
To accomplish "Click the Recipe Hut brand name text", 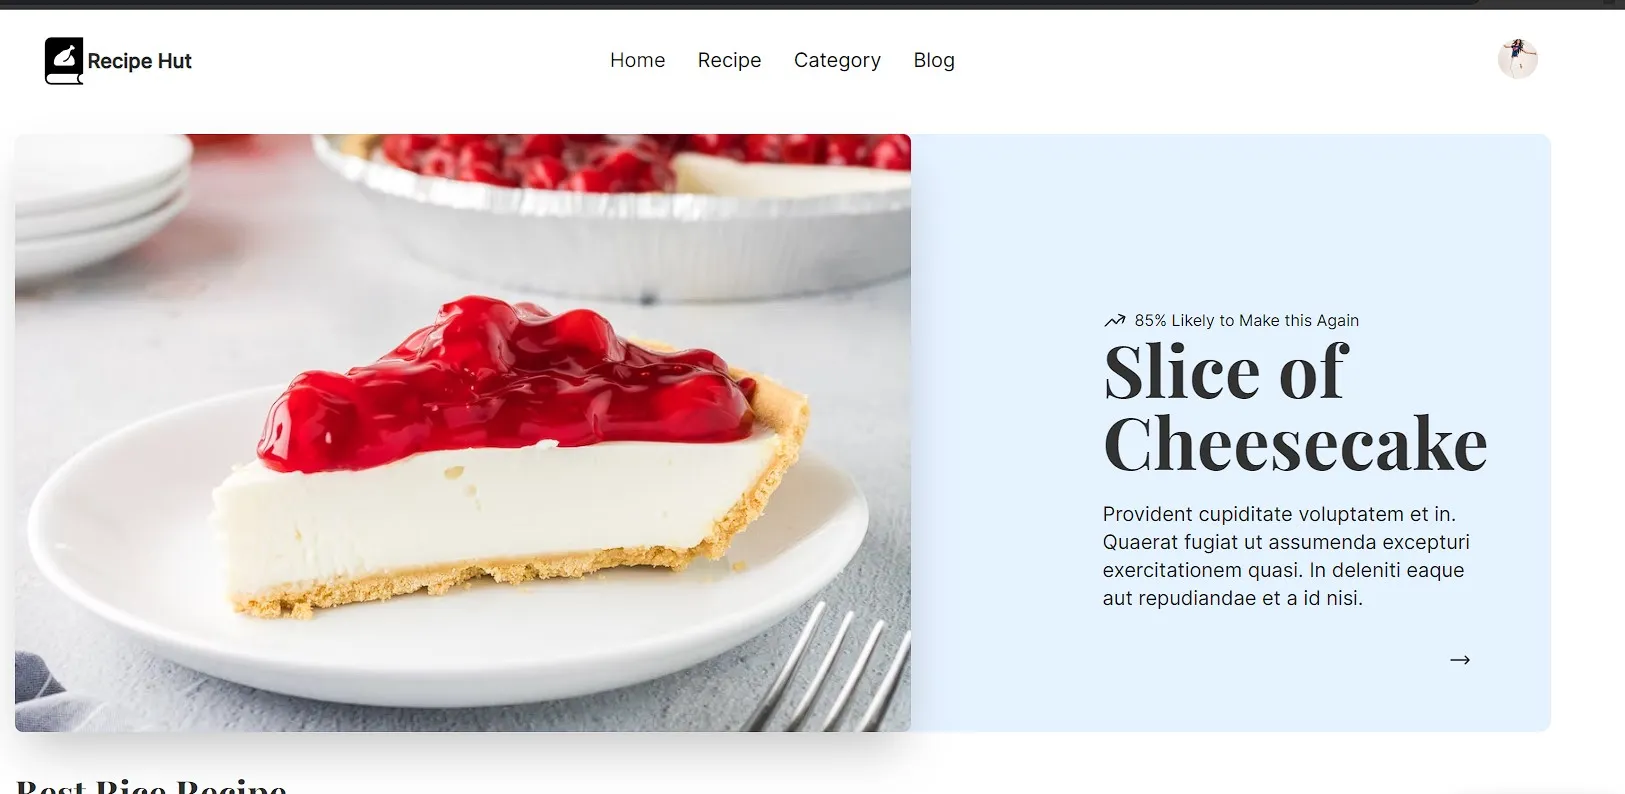I will click(139, 61).
